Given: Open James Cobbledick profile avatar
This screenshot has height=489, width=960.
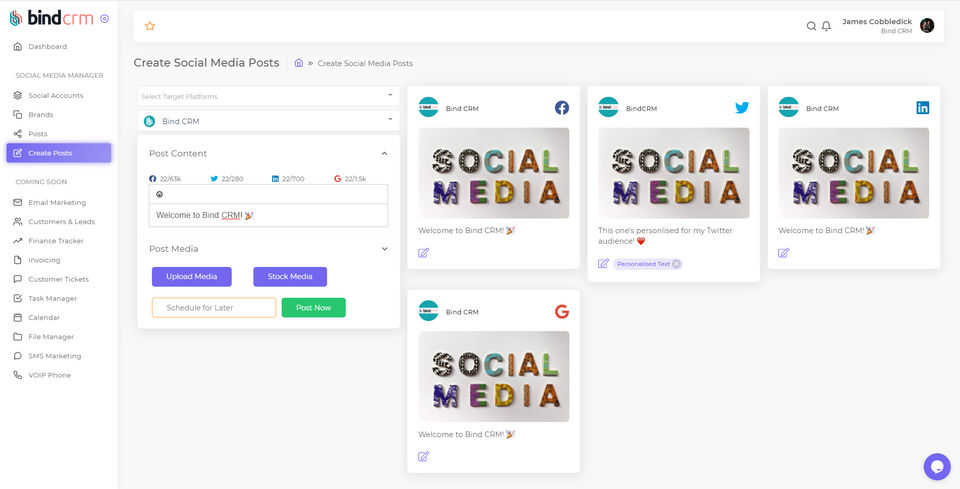Looking at the screenshot, I should click(927, 25).
